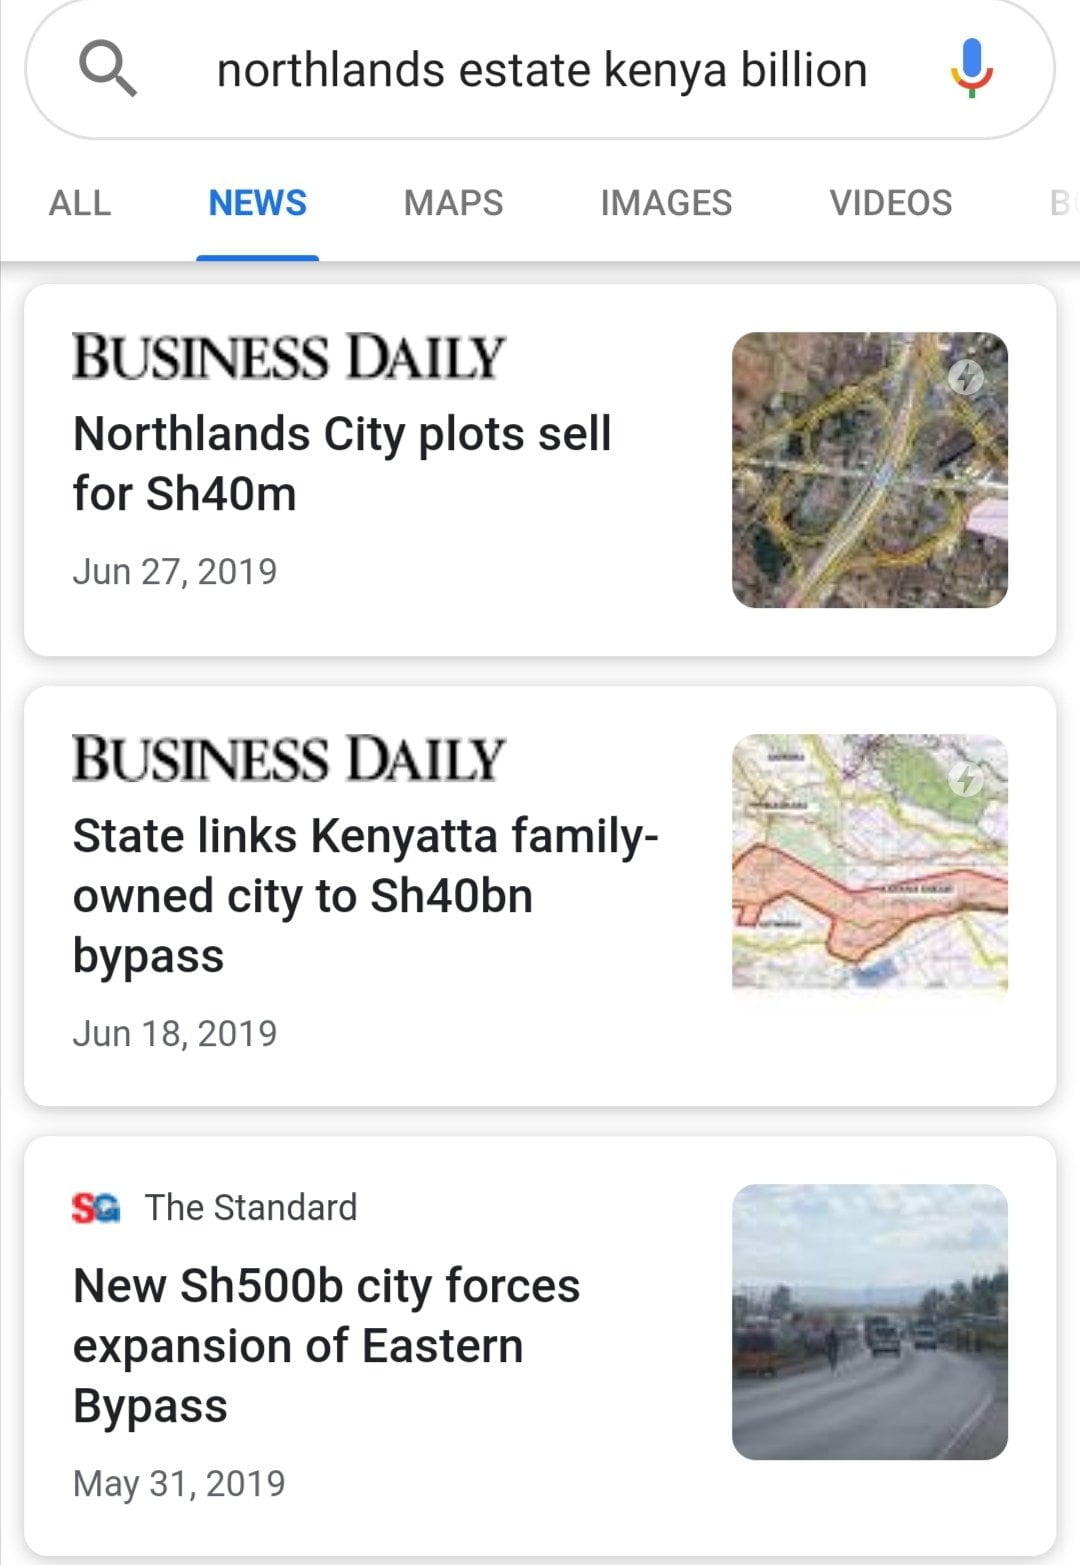Switch to the VIDEOS tab
Viewport: 1080px width, 1565px height.
[890, 203]
